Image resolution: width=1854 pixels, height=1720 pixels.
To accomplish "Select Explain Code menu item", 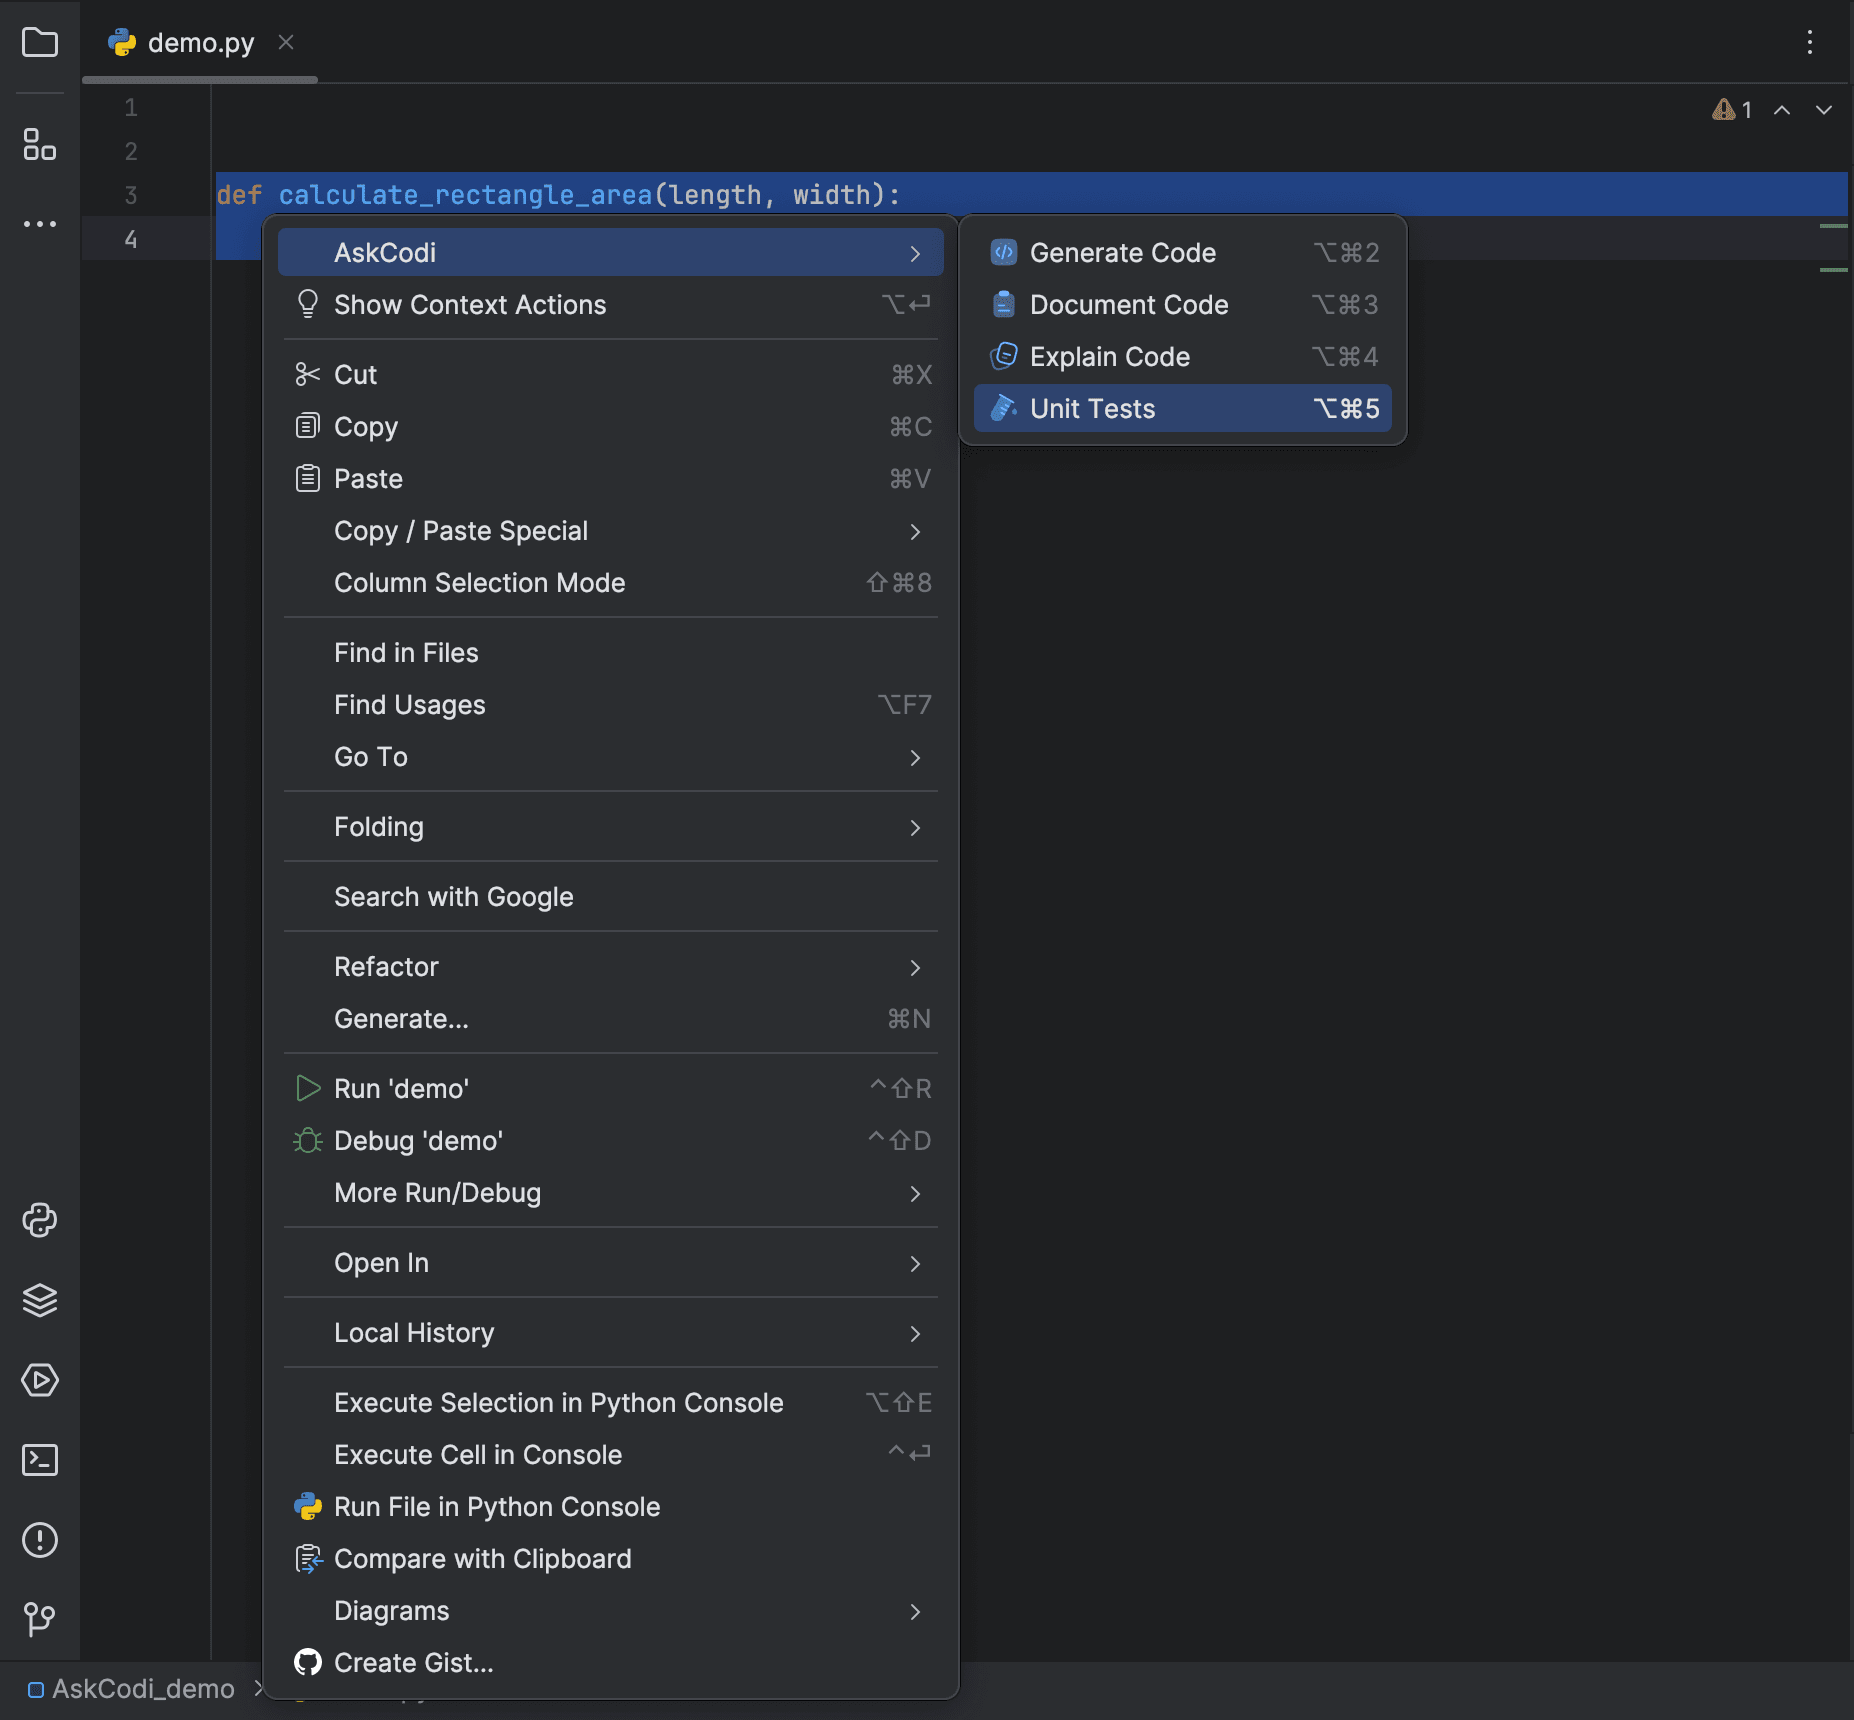I will [x=1183, y=357].
